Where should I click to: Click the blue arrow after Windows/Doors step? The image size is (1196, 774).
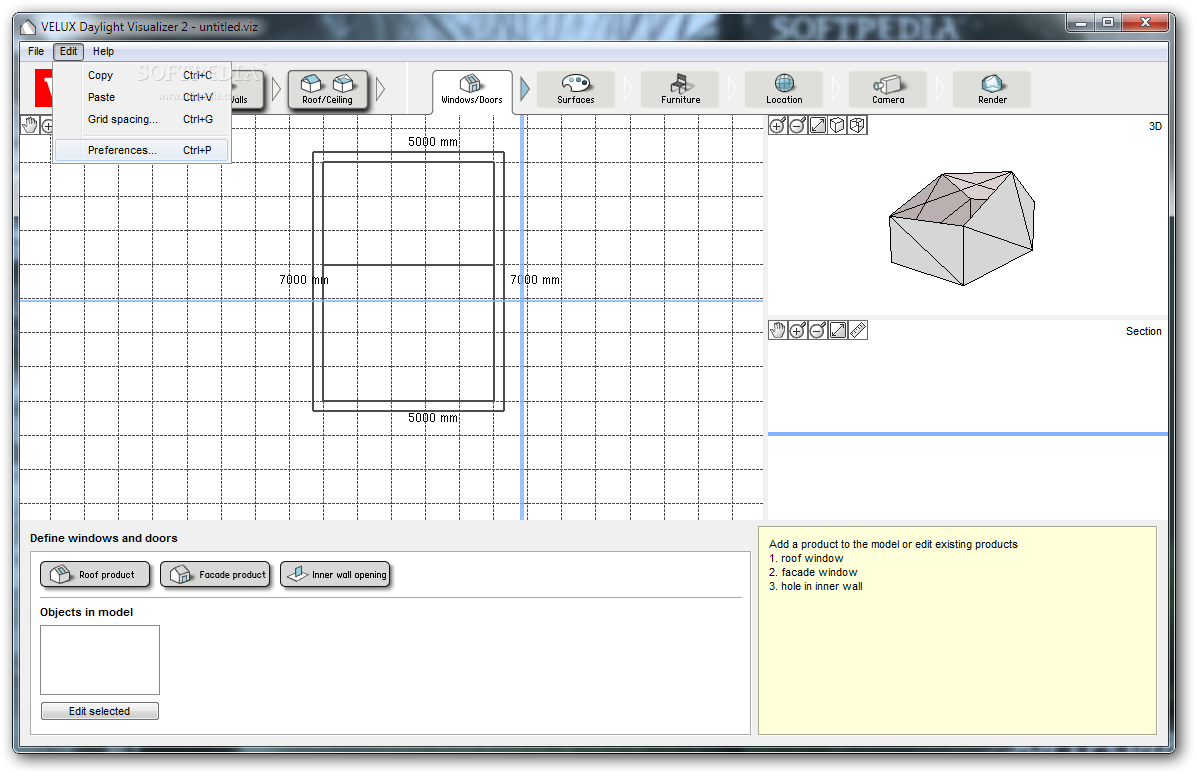coord(525,89)
